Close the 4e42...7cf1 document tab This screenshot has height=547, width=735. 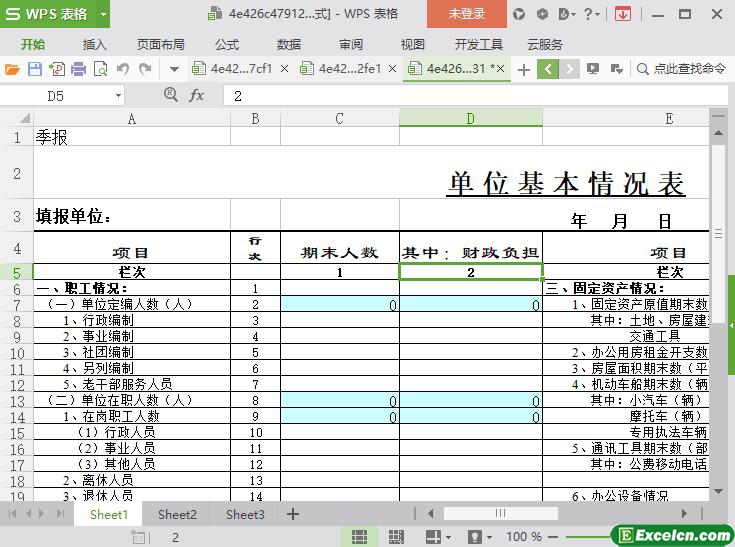(x=284, y=69)
